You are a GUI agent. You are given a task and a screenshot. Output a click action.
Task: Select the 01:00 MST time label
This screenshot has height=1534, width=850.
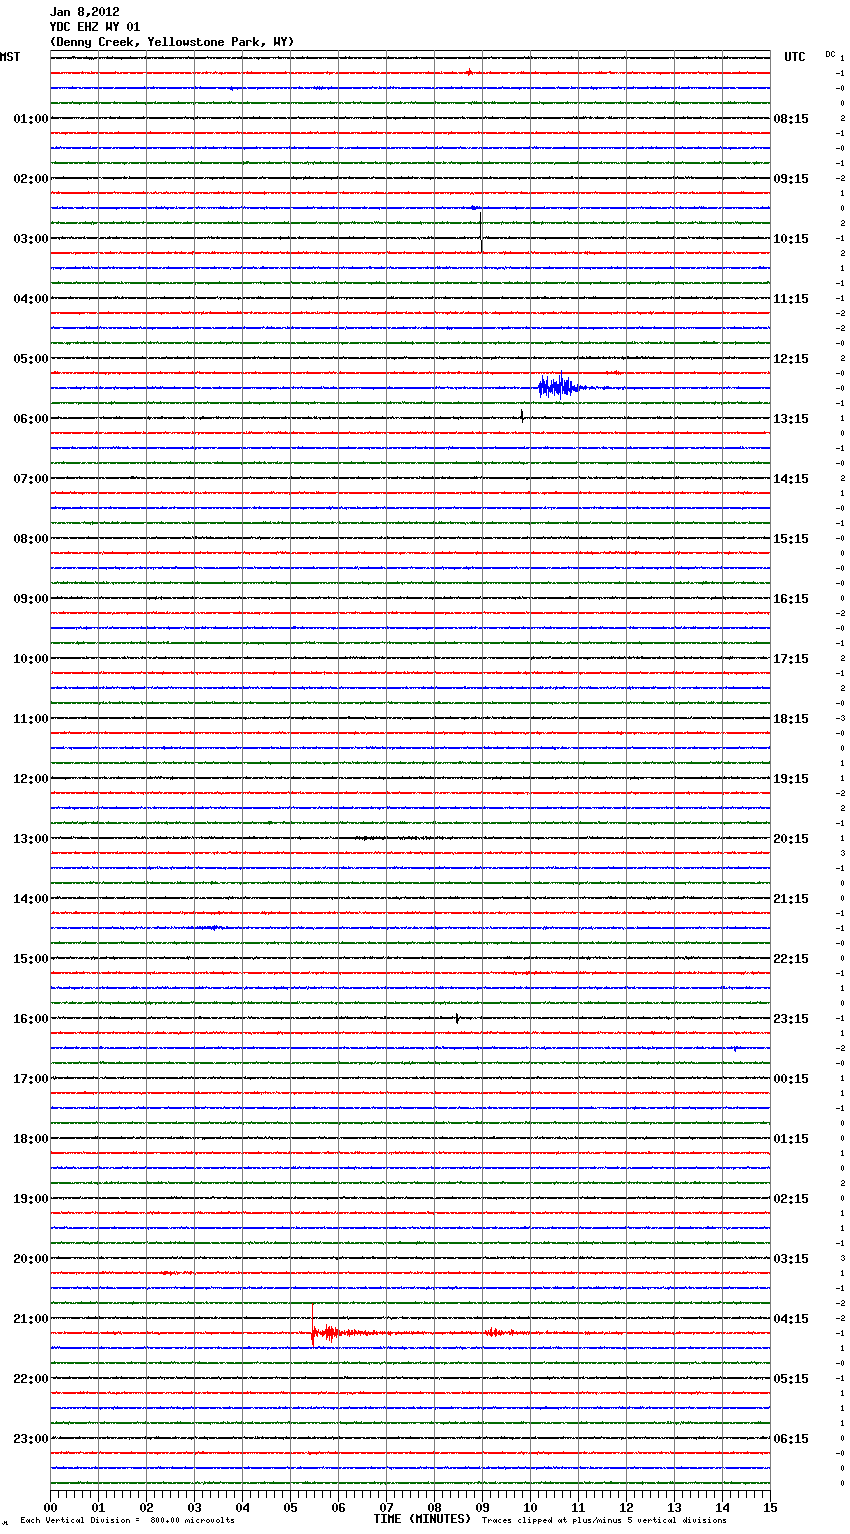point(31,119)
